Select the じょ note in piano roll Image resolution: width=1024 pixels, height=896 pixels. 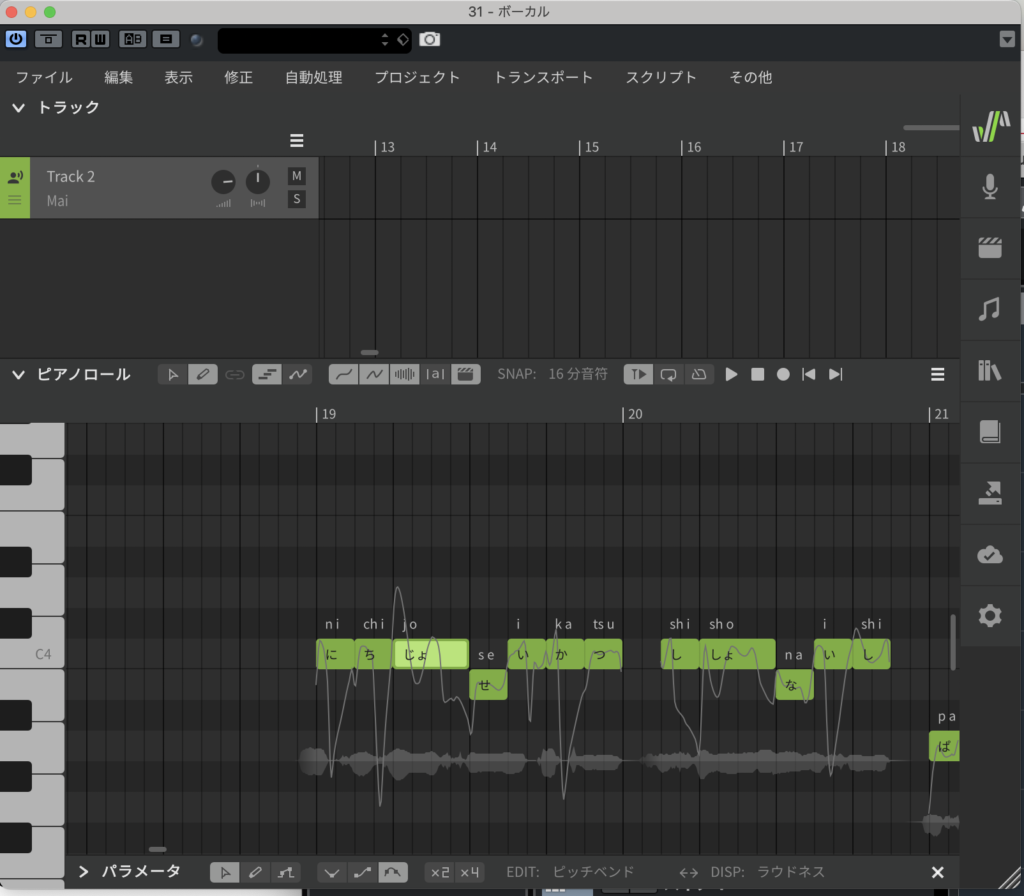coord(430,655)
